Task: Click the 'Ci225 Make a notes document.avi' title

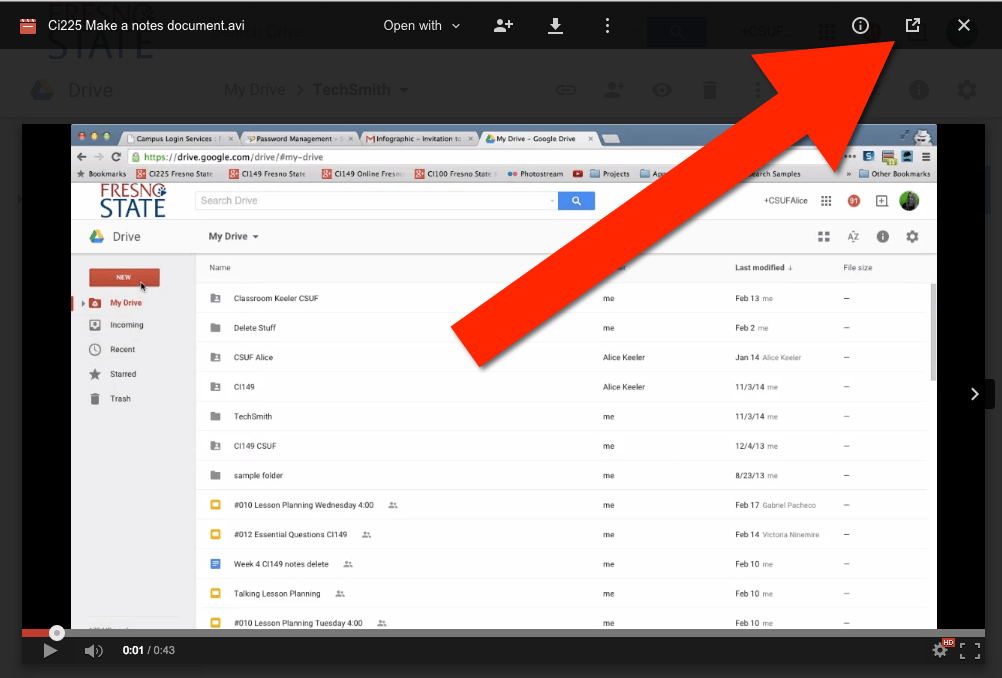Action: click(x=146, y=26)
